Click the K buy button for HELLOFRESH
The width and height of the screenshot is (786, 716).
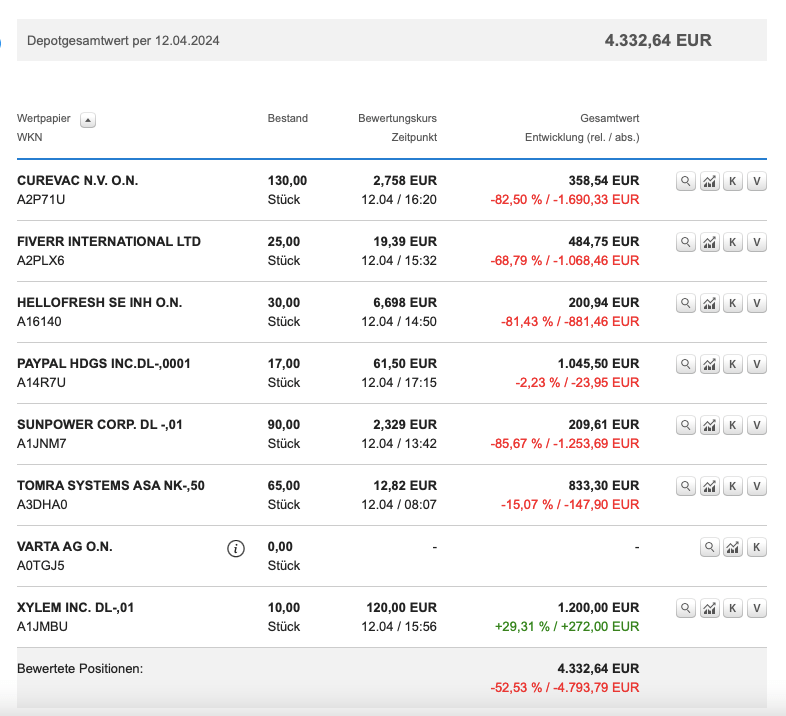[x=733, y=303]
